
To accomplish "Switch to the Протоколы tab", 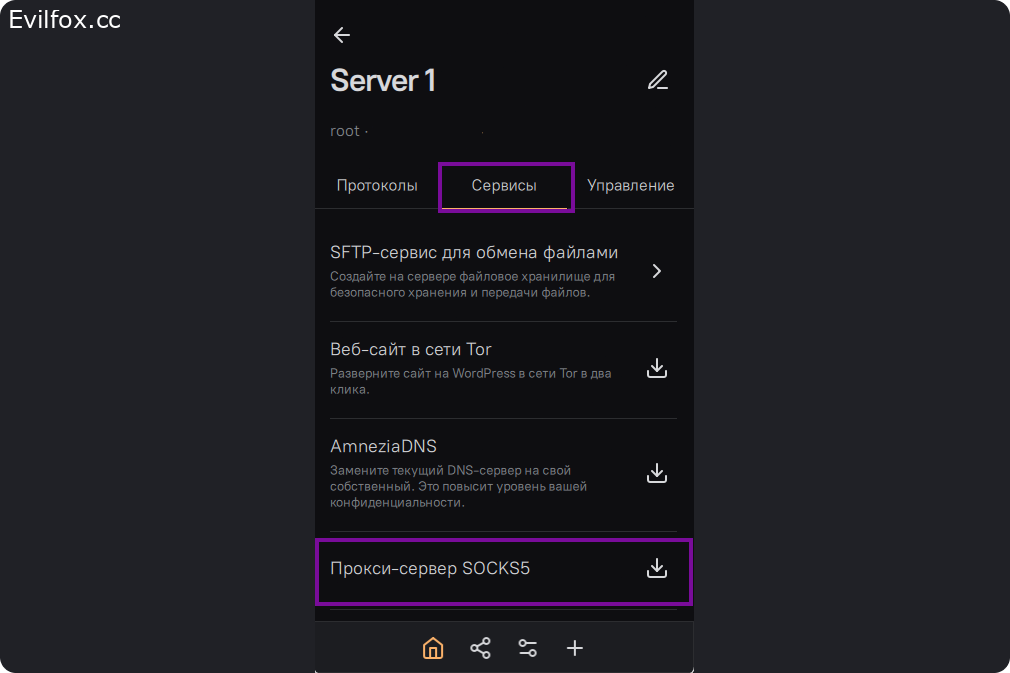I will pyautogui.click(x=377, y=186).
